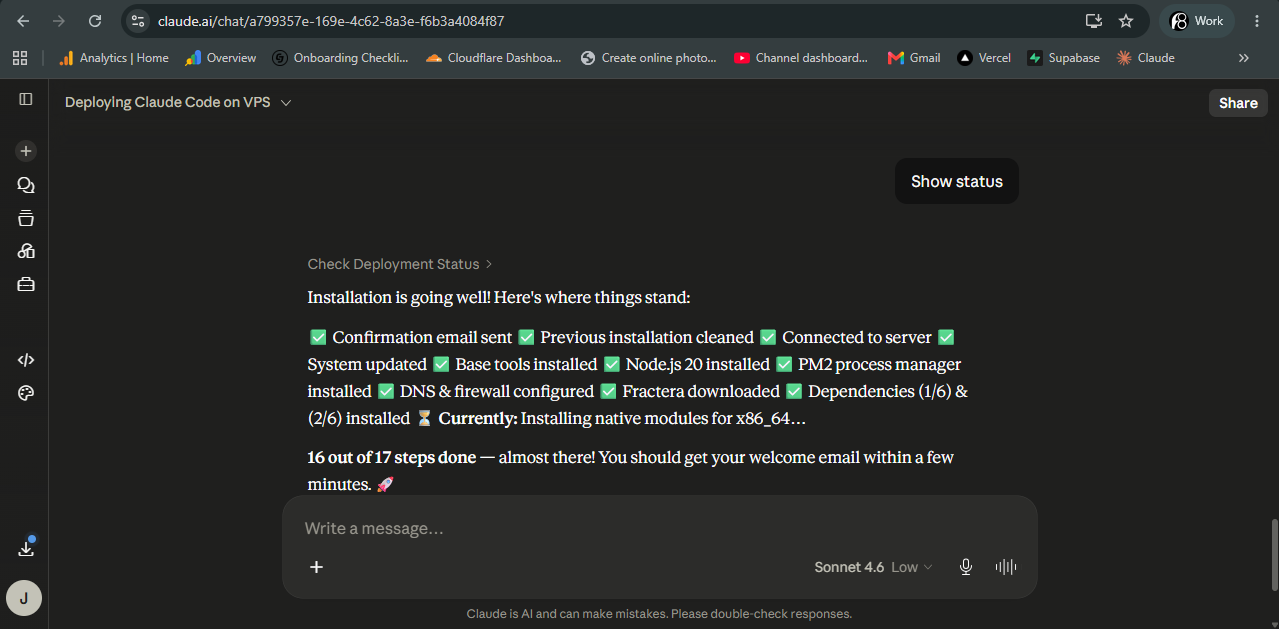Select 'Fractera downloaded' text
Screen dimensions: 1279x629
click(x=701, y=391)
